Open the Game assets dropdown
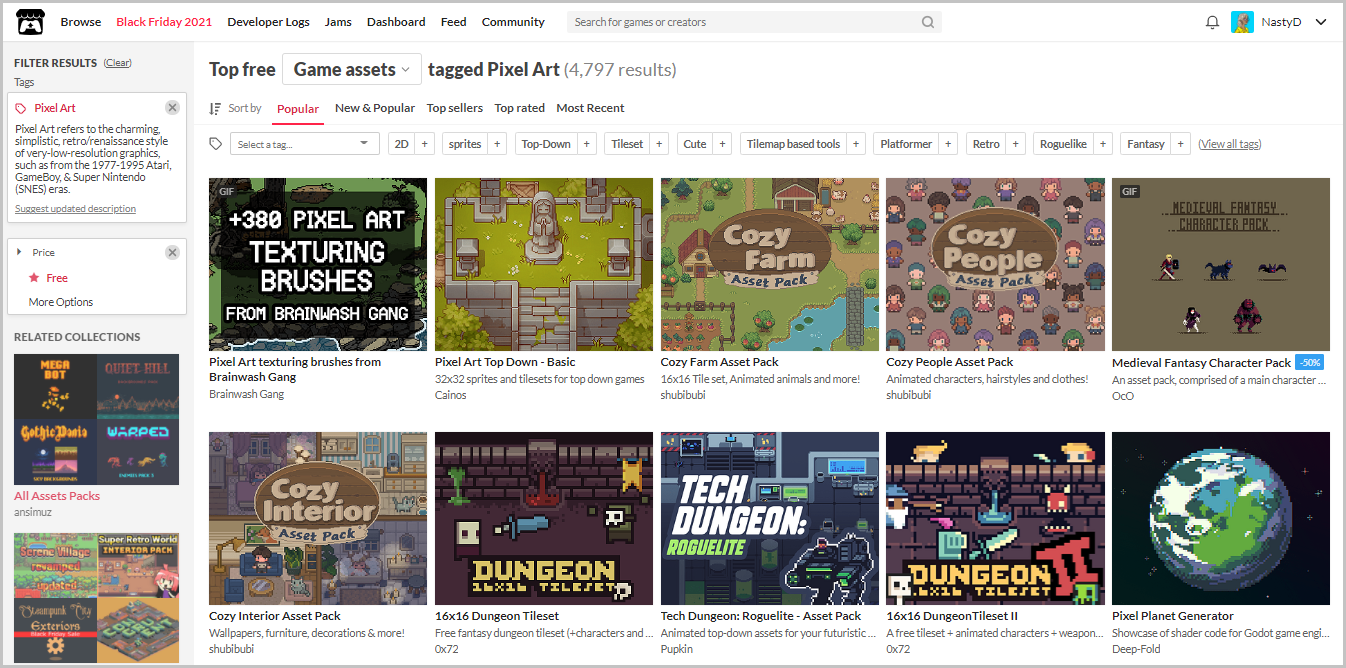Screen dimensions: 1346x668 [352, 69]
